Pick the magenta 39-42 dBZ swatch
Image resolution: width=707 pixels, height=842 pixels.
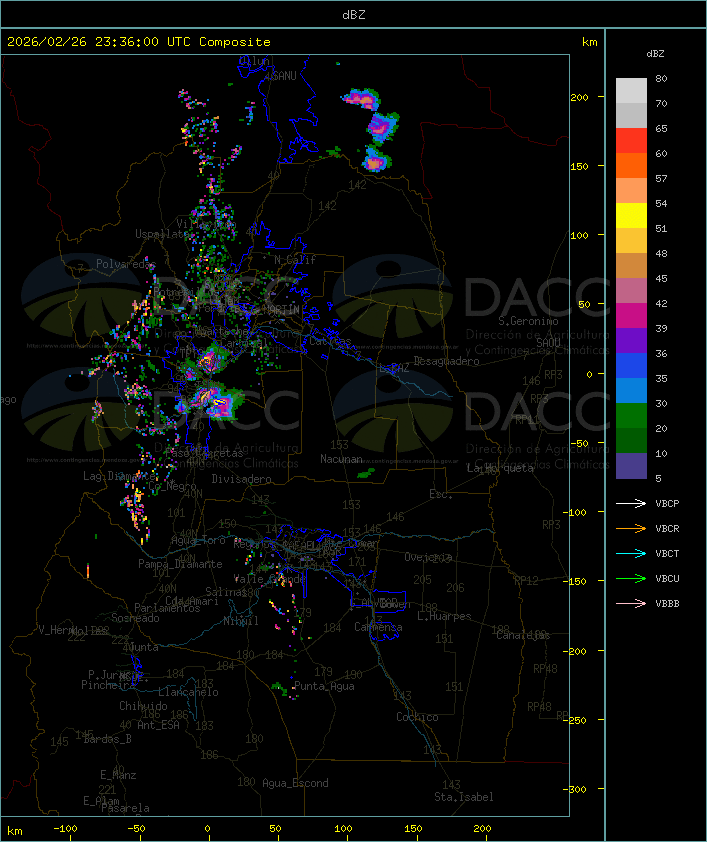(631, 315)
